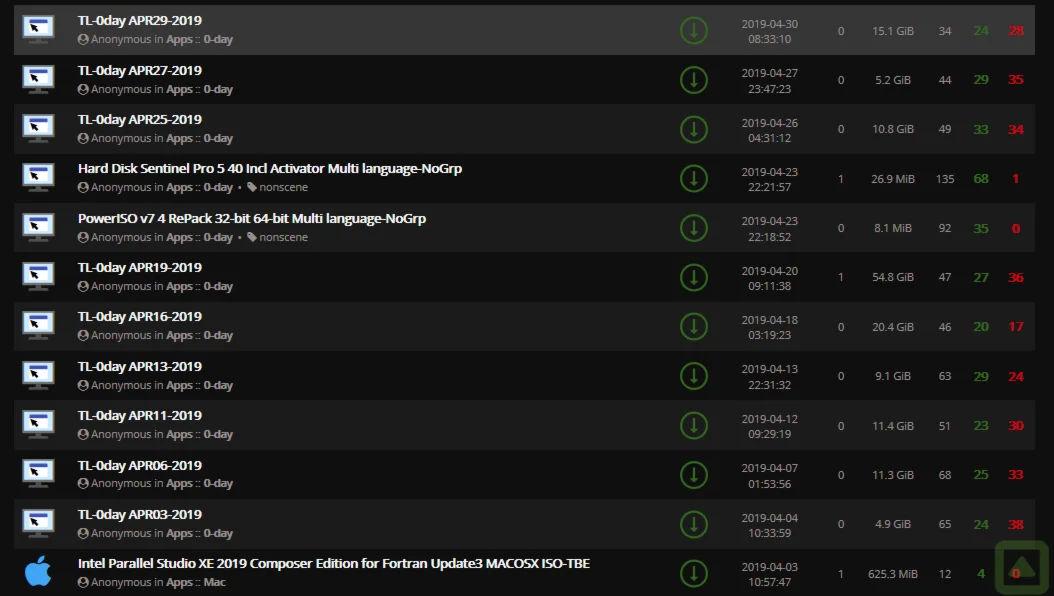Click leechers count 36 for APR19-2019
This screenshot has width=1054, height=596.
click(1016, 278)
